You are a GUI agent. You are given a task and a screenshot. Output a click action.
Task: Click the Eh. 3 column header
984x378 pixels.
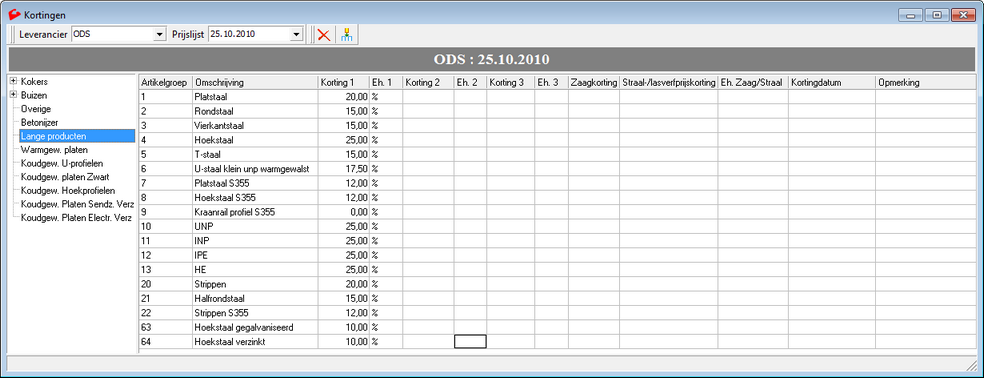click(x=552, y=83)
